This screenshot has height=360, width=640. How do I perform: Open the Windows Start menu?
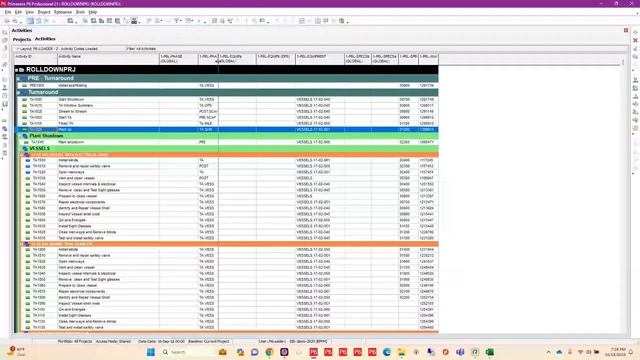point(151,352)
